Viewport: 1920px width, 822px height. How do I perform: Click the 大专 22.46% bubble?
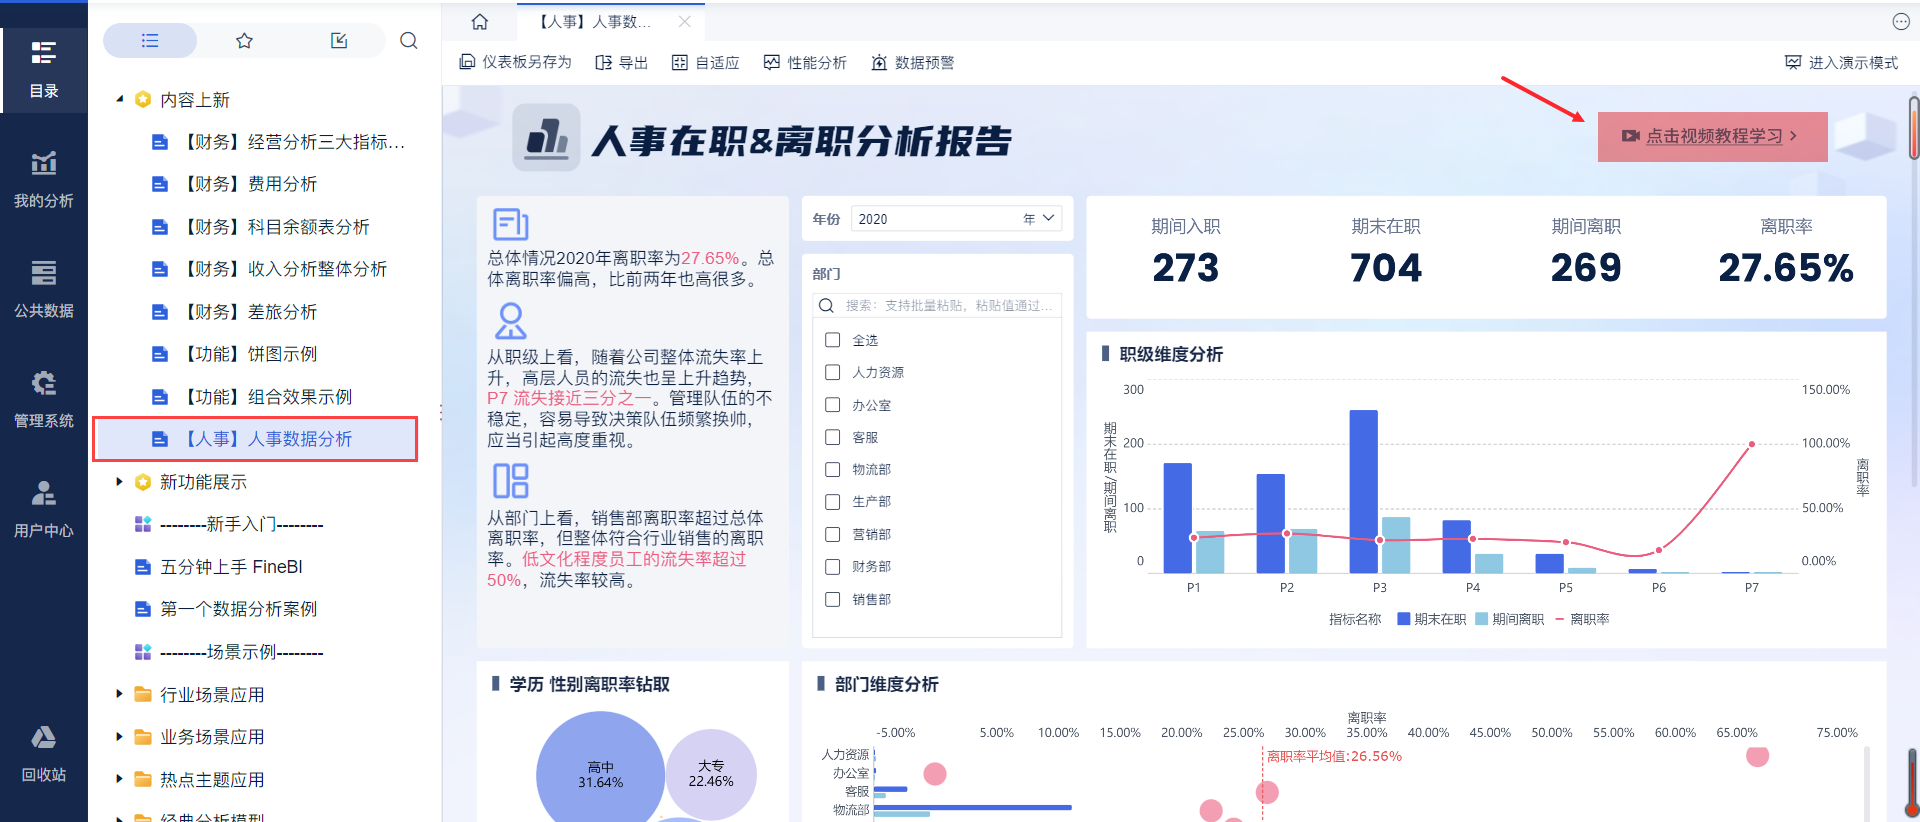pyautogui.click(x=711, y=773)
